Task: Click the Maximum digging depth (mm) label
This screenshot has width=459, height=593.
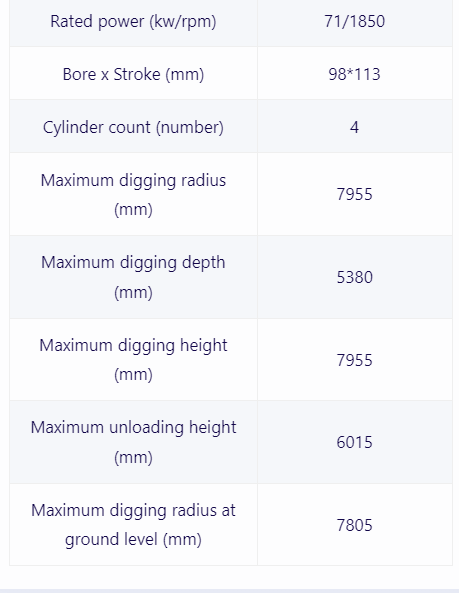Action: (133, 277)
